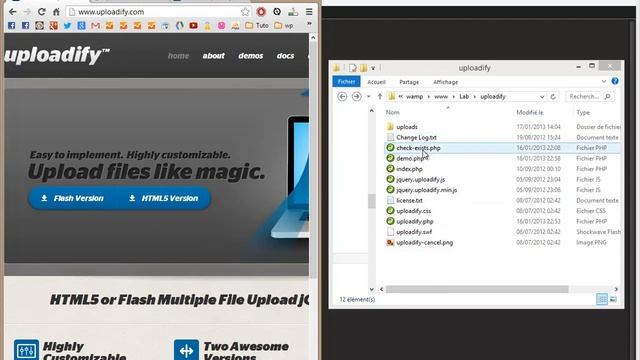Select uploadify.php file
This screenshot has width=640, height=360.
[x=415, y=222]
